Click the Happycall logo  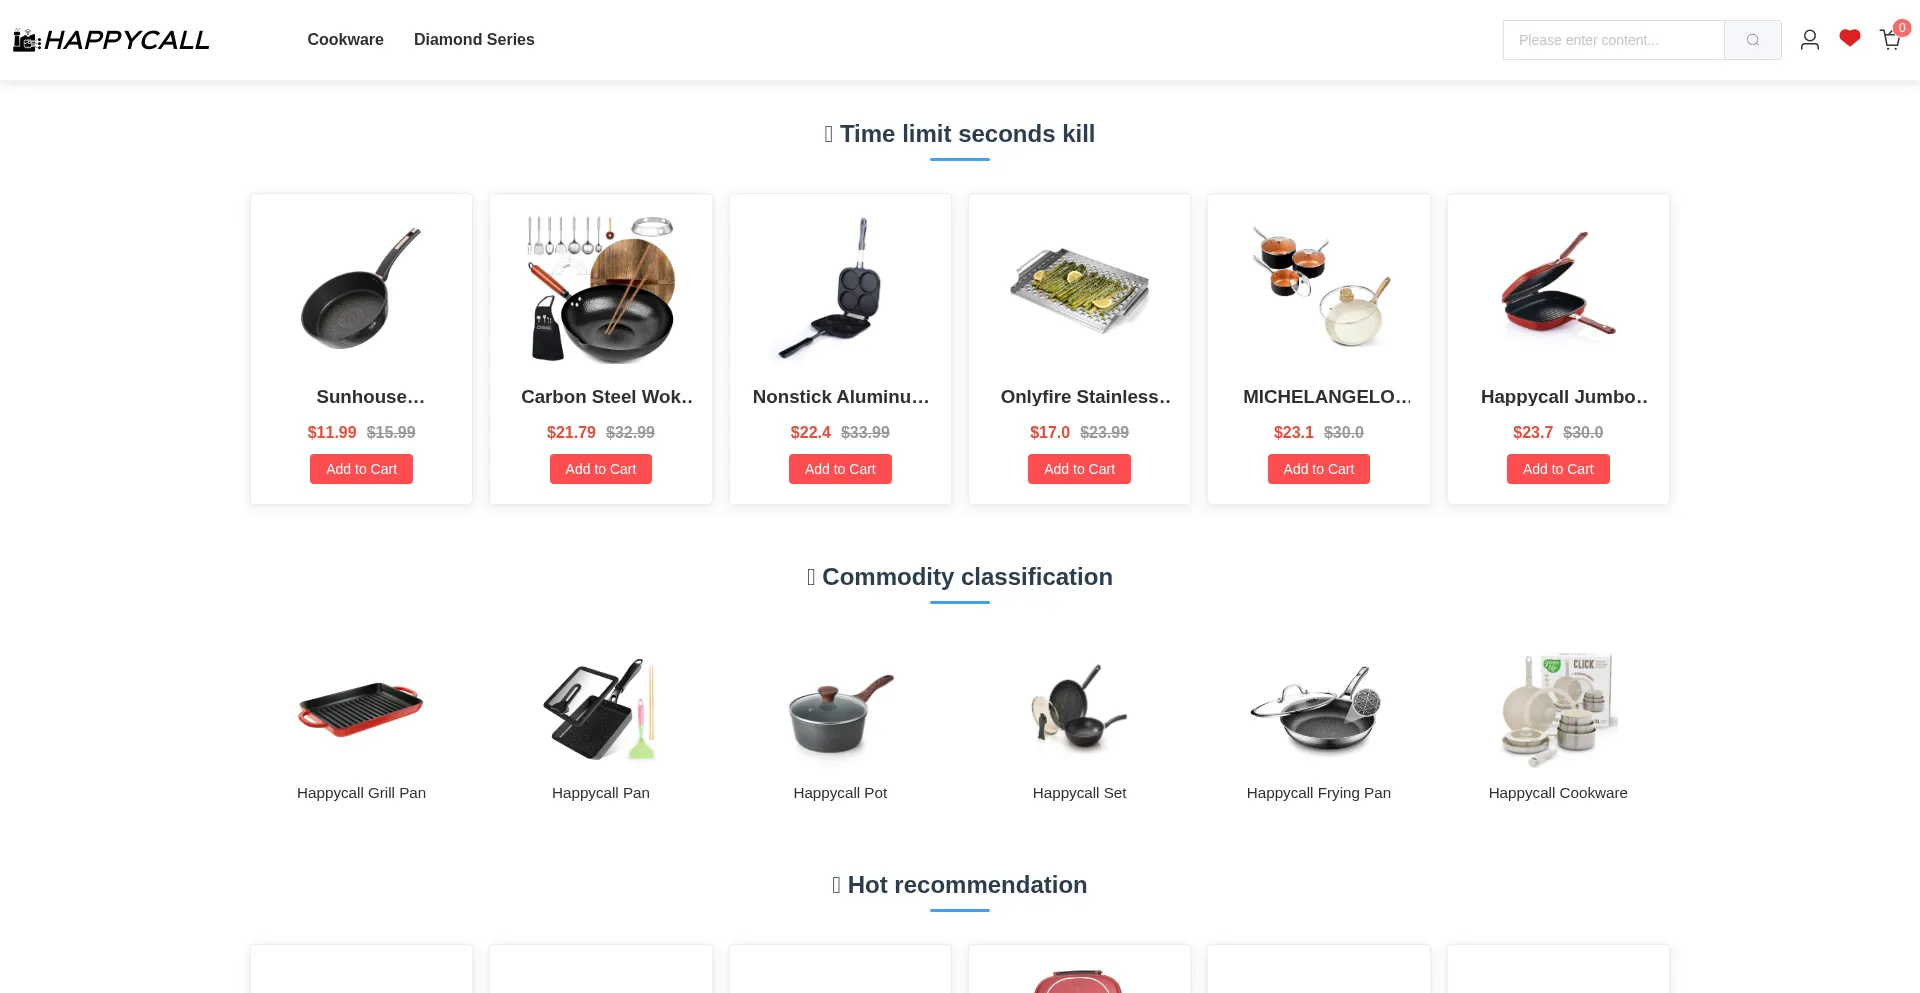(x=111, y=40)
